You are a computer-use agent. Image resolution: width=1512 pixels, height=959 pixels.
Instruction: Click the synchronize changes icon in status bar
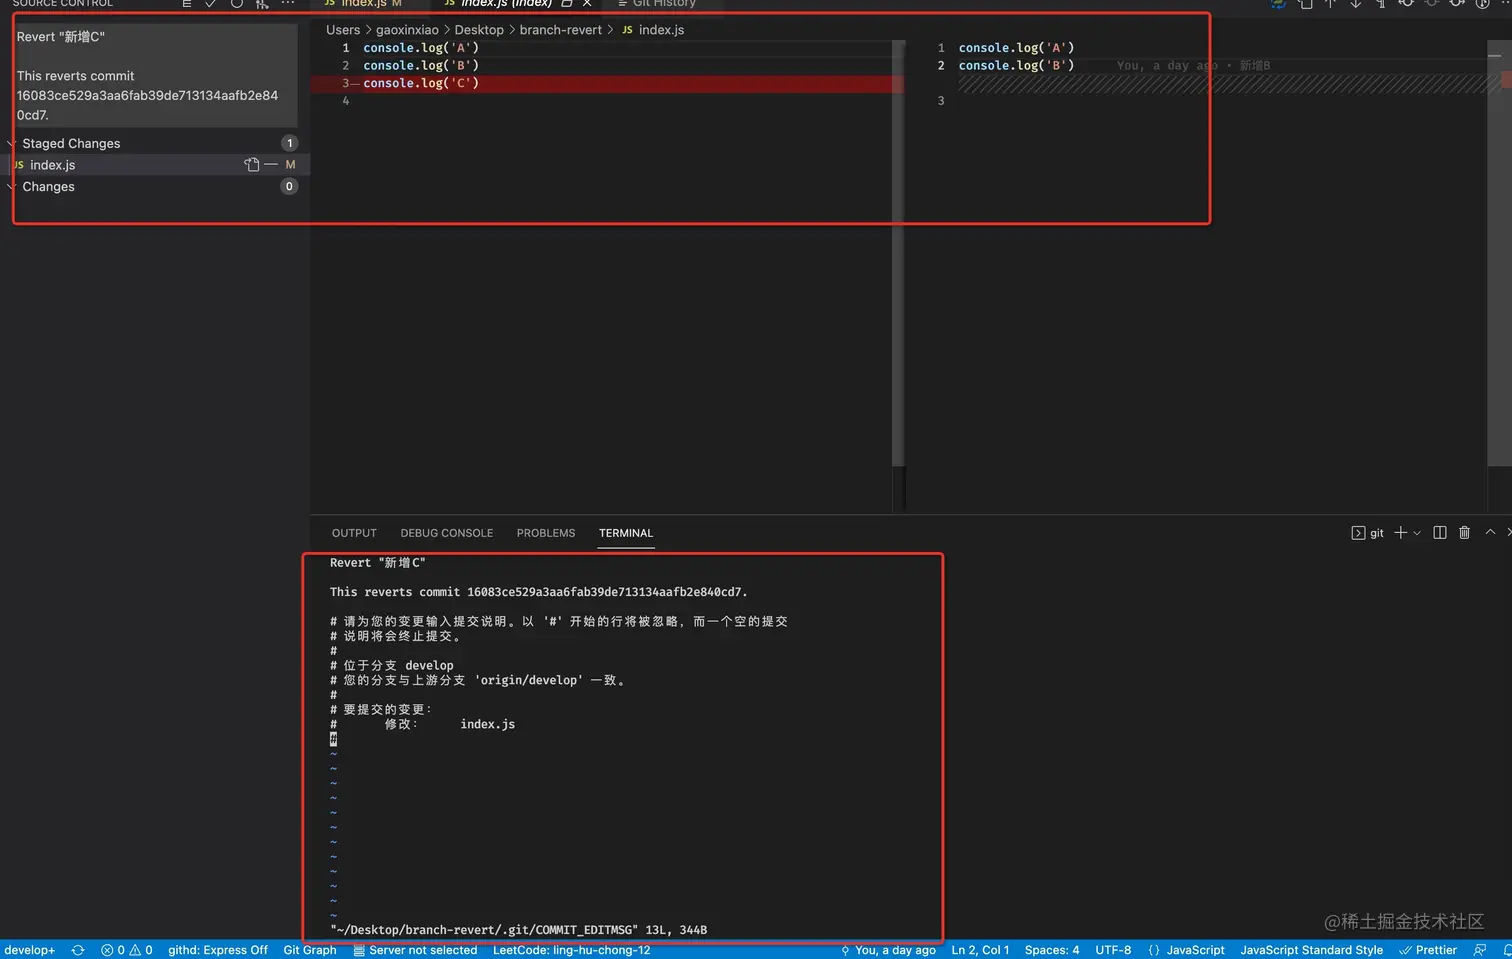tap(78, 950)
